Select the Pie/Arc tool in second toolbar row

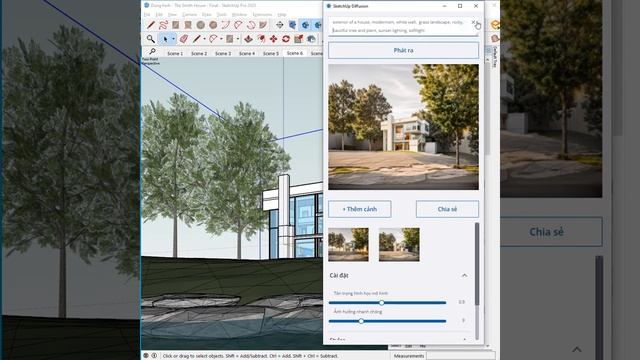coord(213,39)
